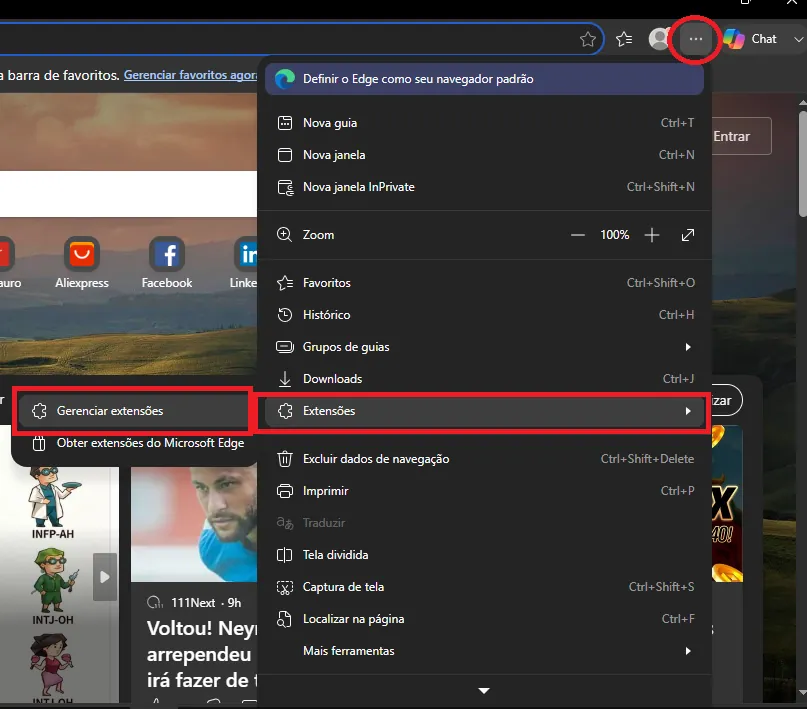This screenshot has width=807, height=709.
Task: Open the Facebook shortcut tile
Action: point(167,263)
